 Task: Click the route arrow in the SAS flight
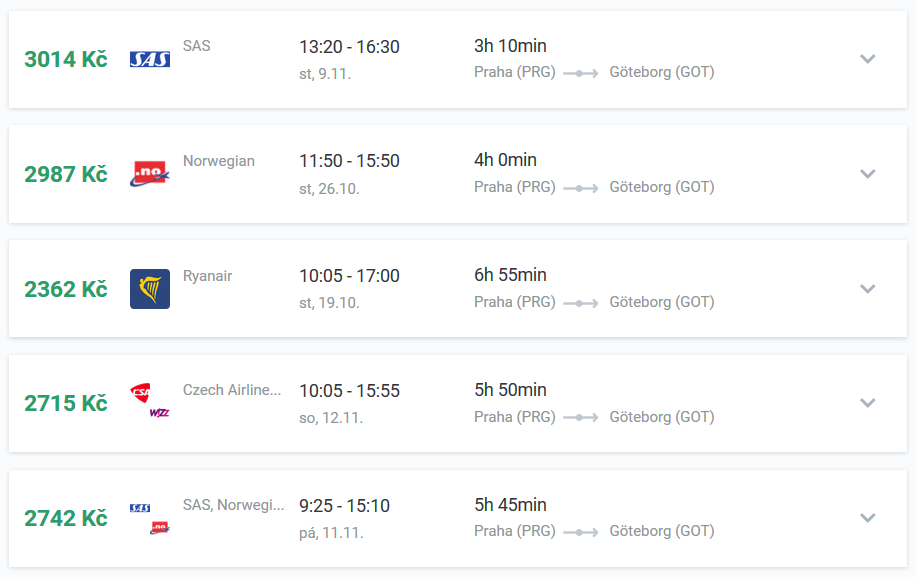click(581, 73)
